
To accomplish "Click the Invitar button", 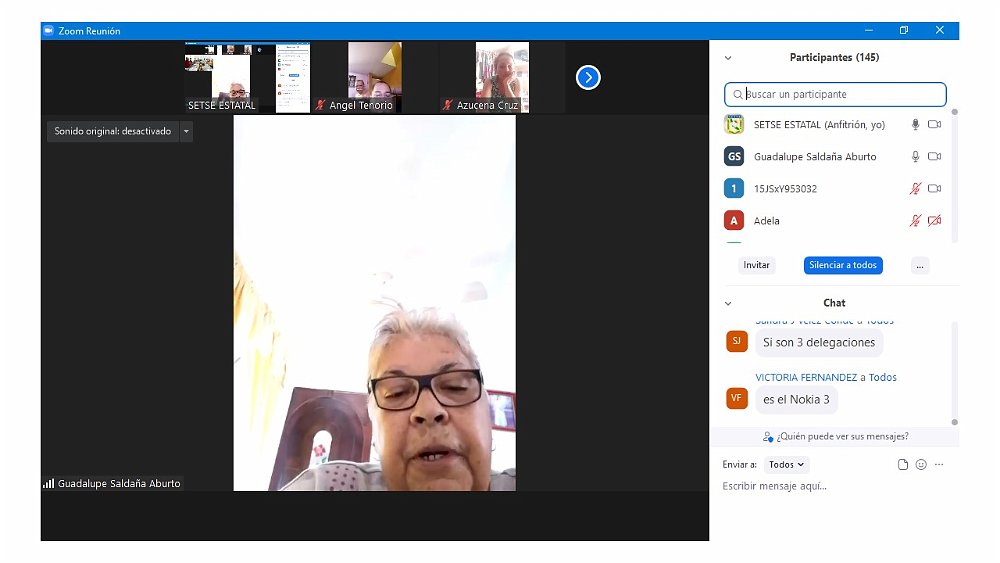I will 757,266.
